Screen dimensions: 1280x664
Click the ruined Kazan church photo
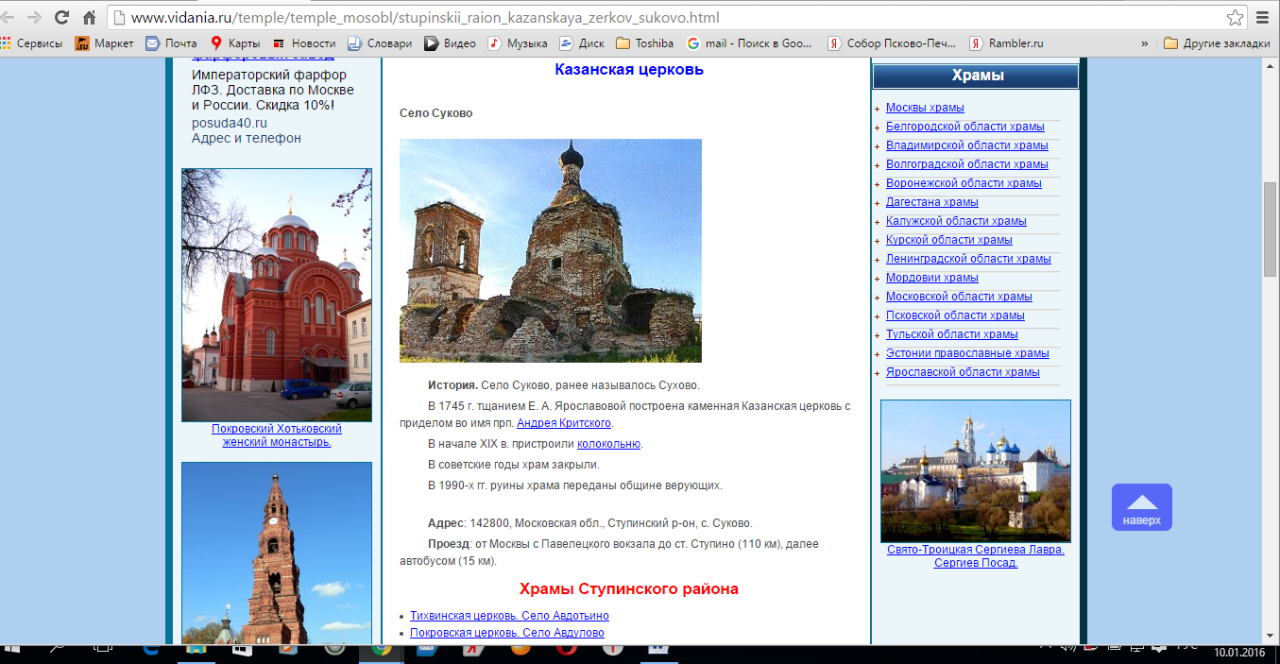550,250
